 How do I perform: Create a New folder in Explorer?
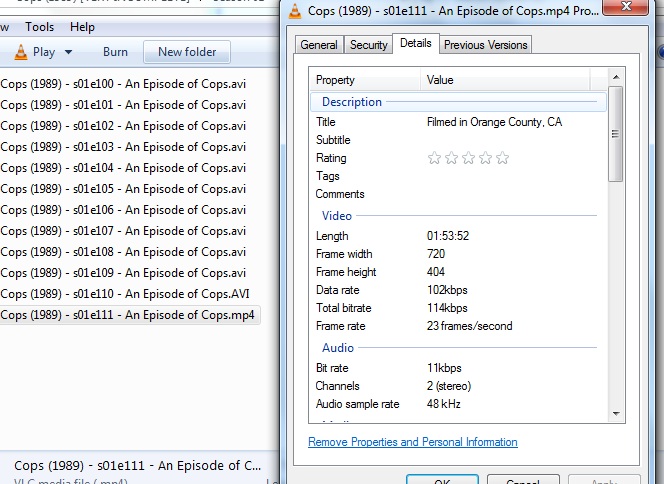pyautogui.click(x=187, y=52)
